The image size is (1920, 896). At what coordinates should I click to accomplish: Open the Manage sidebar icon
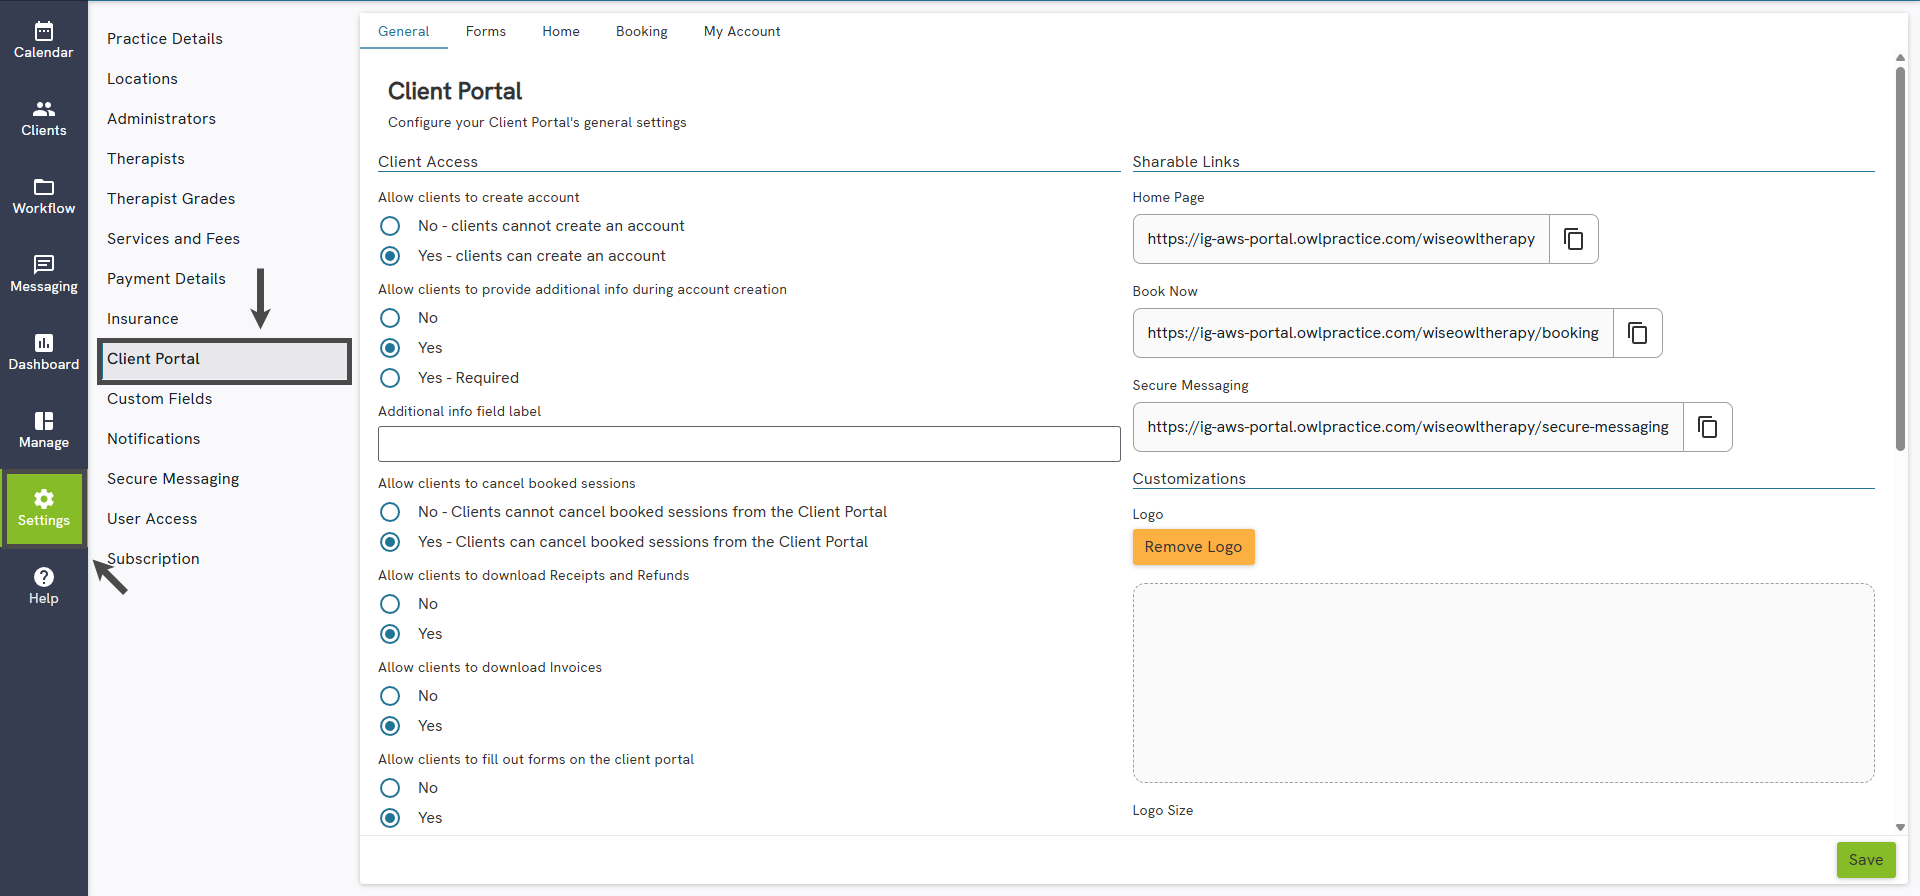[43, 430]
